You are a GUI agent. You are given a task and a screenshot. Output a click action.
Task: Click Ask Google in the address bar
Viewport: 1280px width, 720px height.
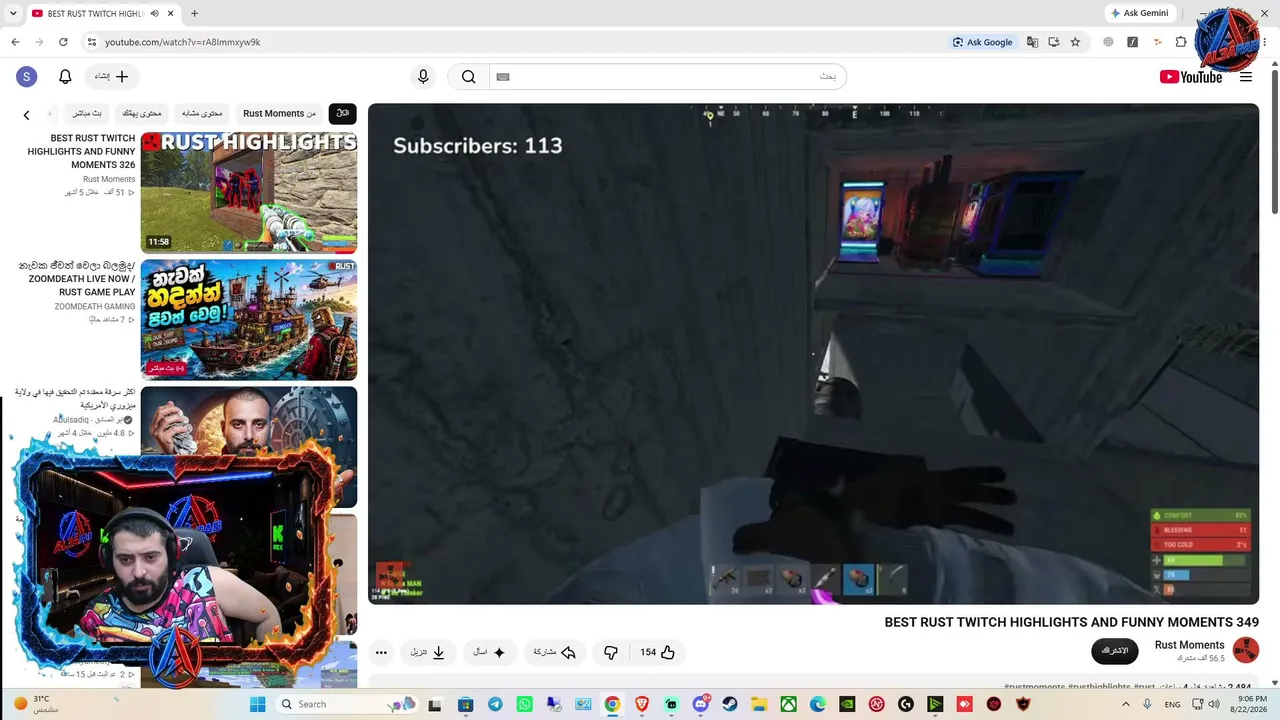click(982, 42)
